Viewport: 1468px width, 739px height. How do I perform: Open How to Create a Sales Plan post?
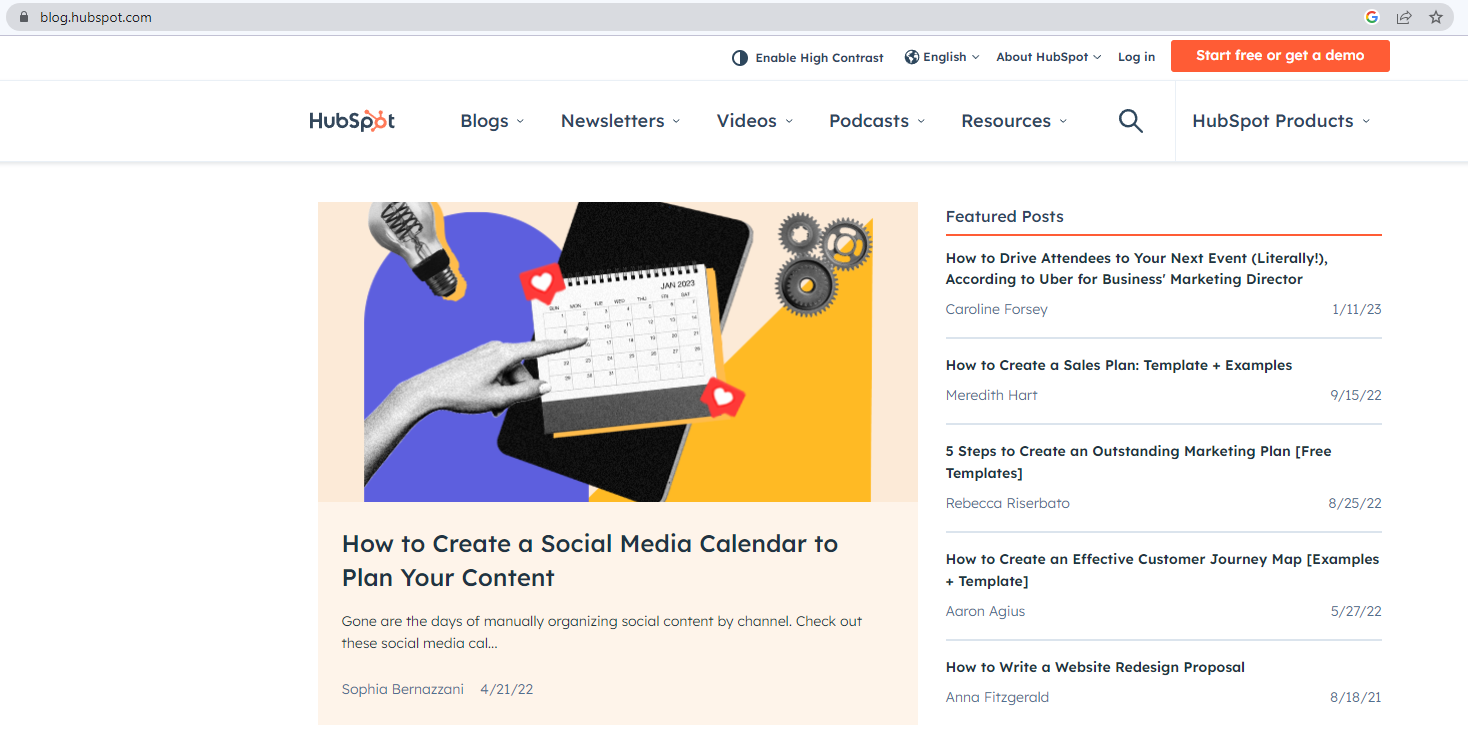tap(1119, 365)
